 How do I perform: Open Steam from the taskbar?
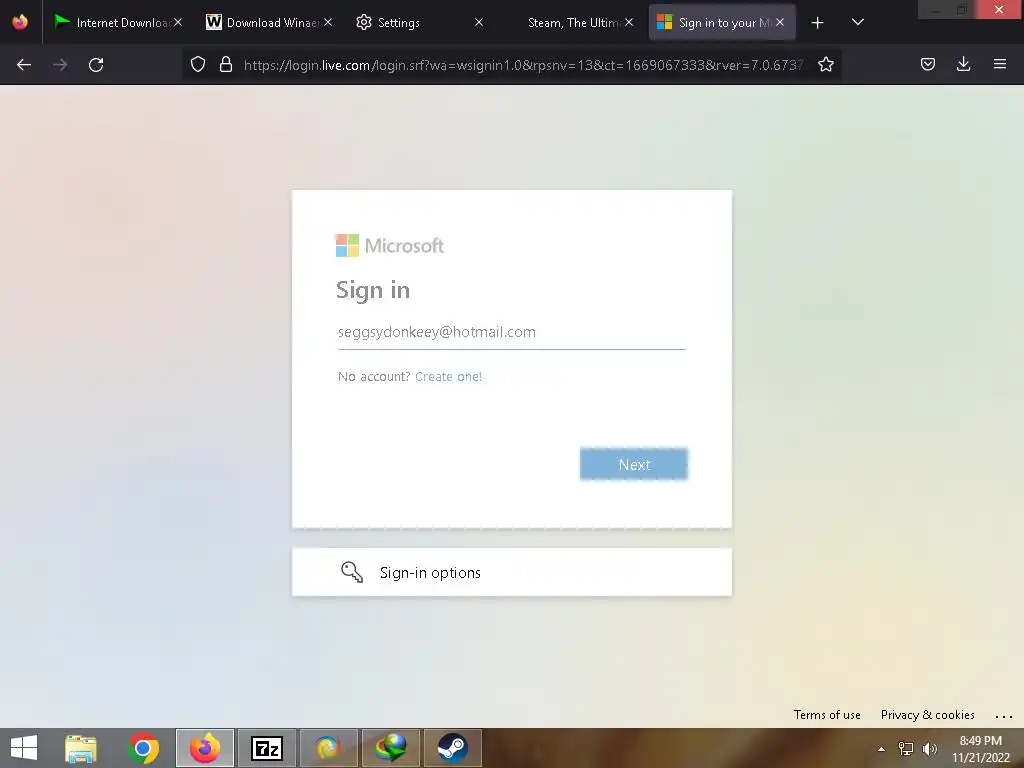(x=453, y=748)
